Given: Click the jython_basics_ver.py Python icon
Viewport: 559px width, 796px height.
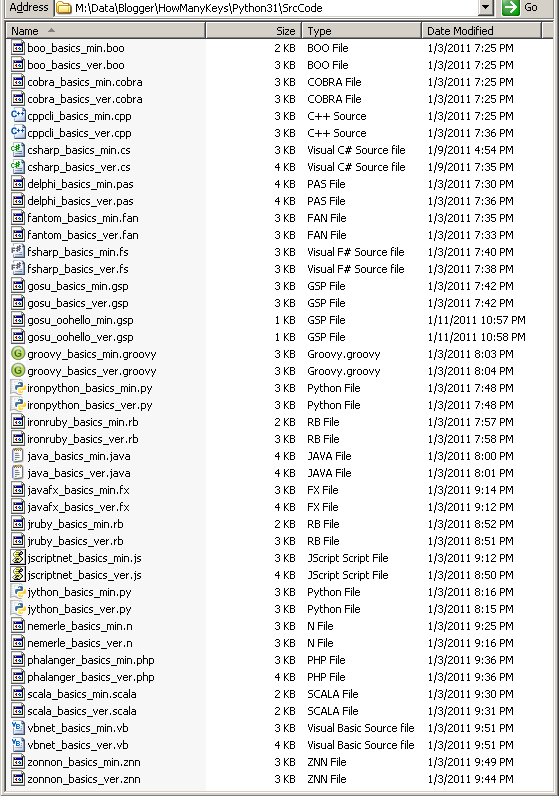Looking at the screenshot, I should point(18,609).
